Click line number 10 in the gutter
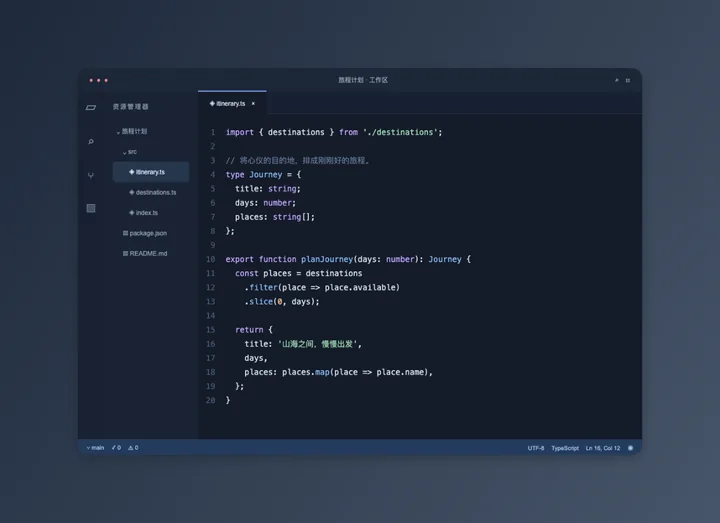The image size is (720, 523). pos(210,259)
